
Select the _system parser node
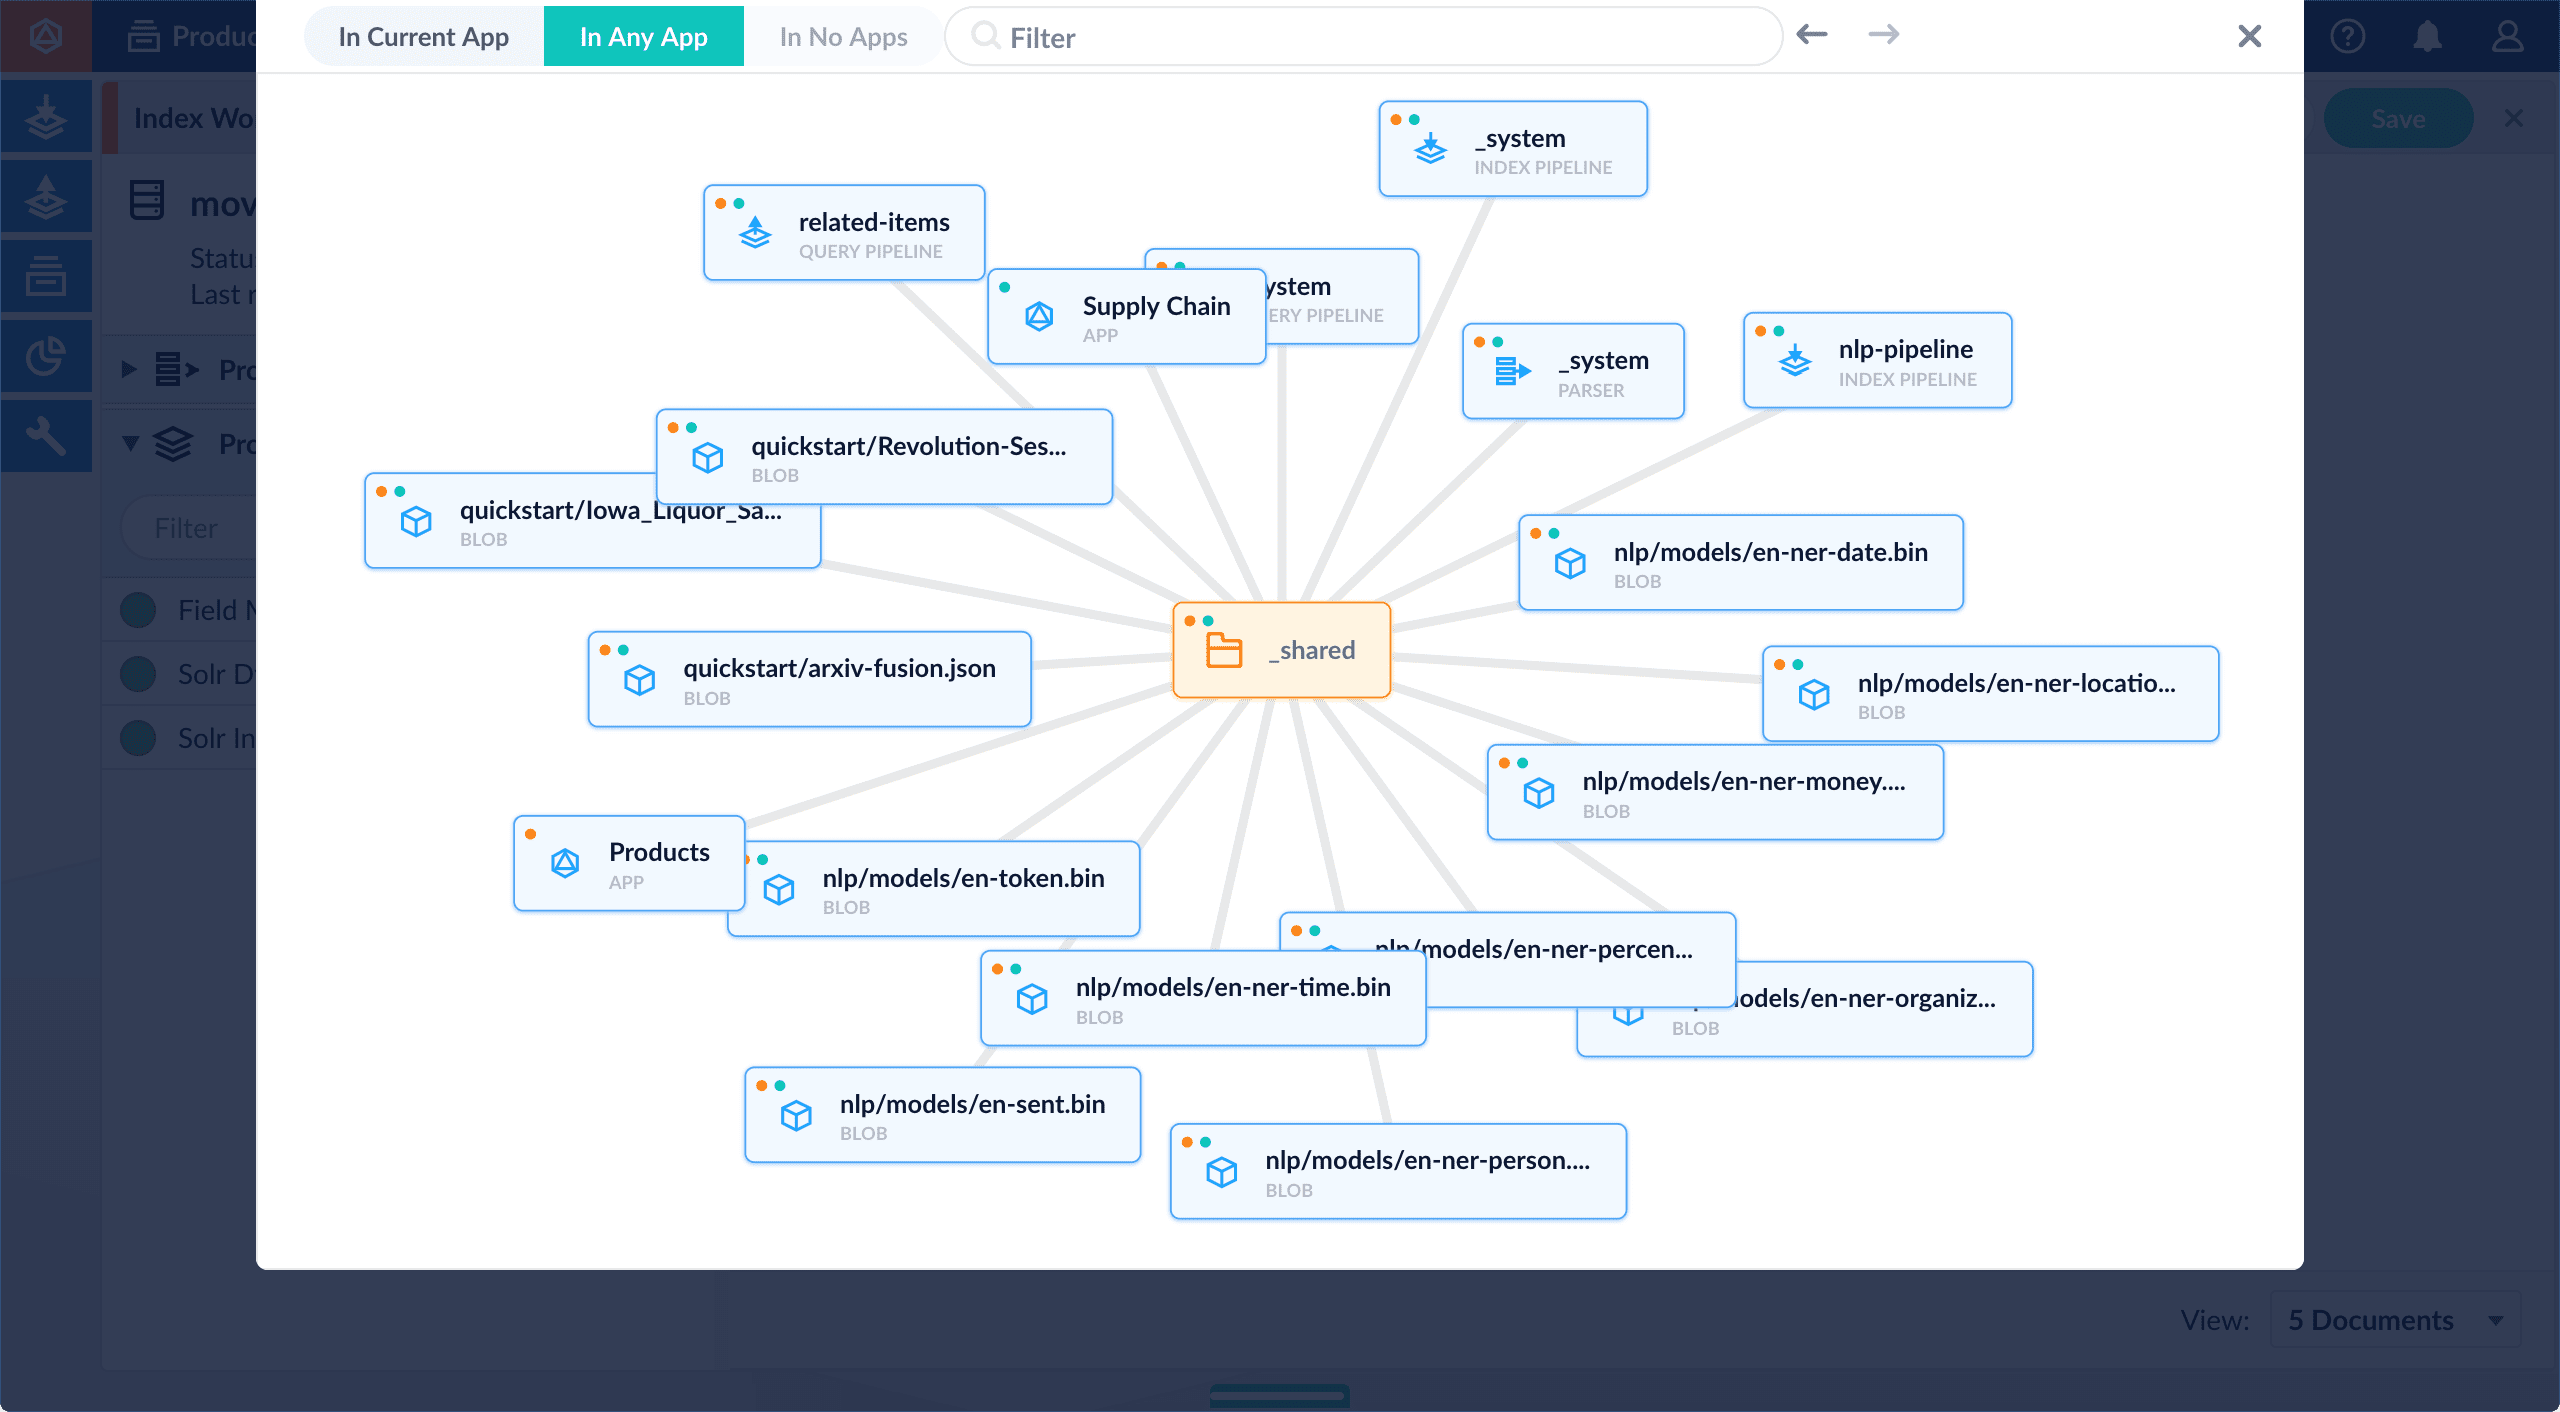tap(1572, 371)
